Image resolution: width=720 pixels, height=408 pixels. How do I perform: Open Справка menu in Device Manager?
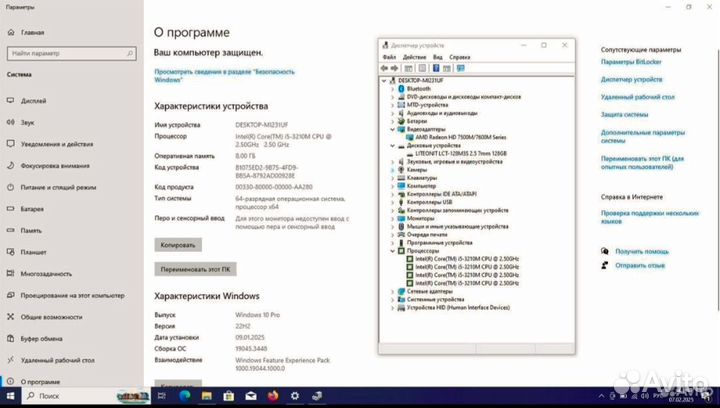(x=460, y=57)
